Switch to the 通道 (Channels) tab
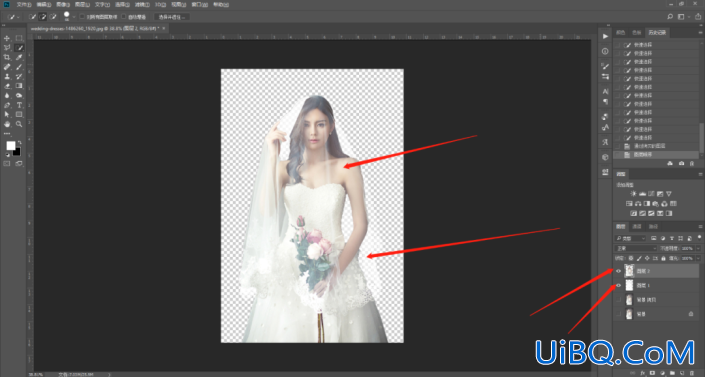 click(637, 226)
